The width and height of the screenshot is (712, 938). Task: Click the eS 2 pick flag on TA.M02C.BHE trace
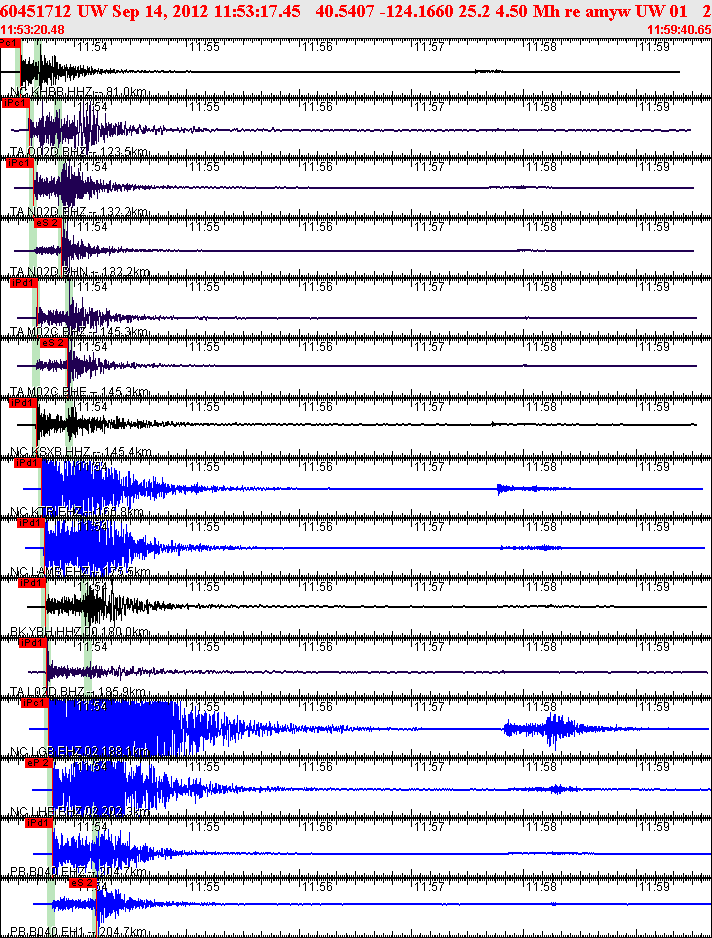click(x=53, y=342)
